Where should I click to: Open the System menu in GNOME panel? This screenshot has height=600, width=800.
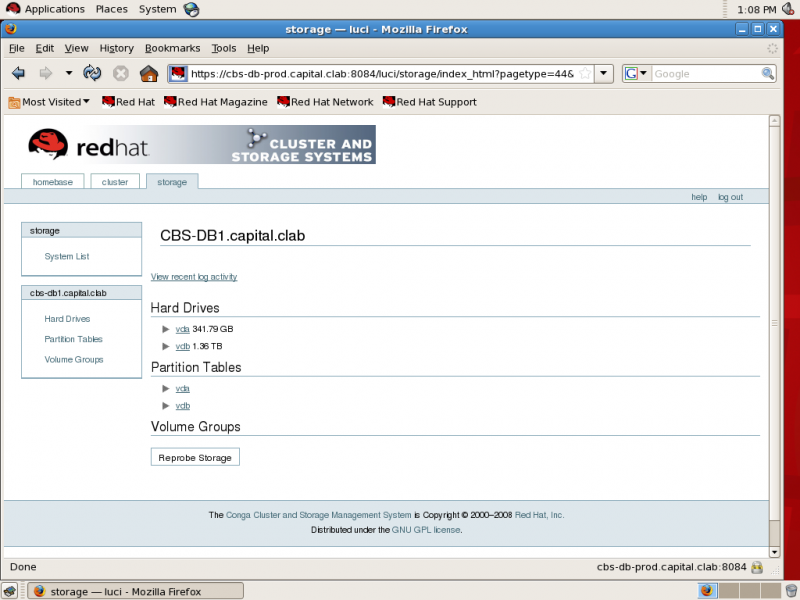coord(157,9)
